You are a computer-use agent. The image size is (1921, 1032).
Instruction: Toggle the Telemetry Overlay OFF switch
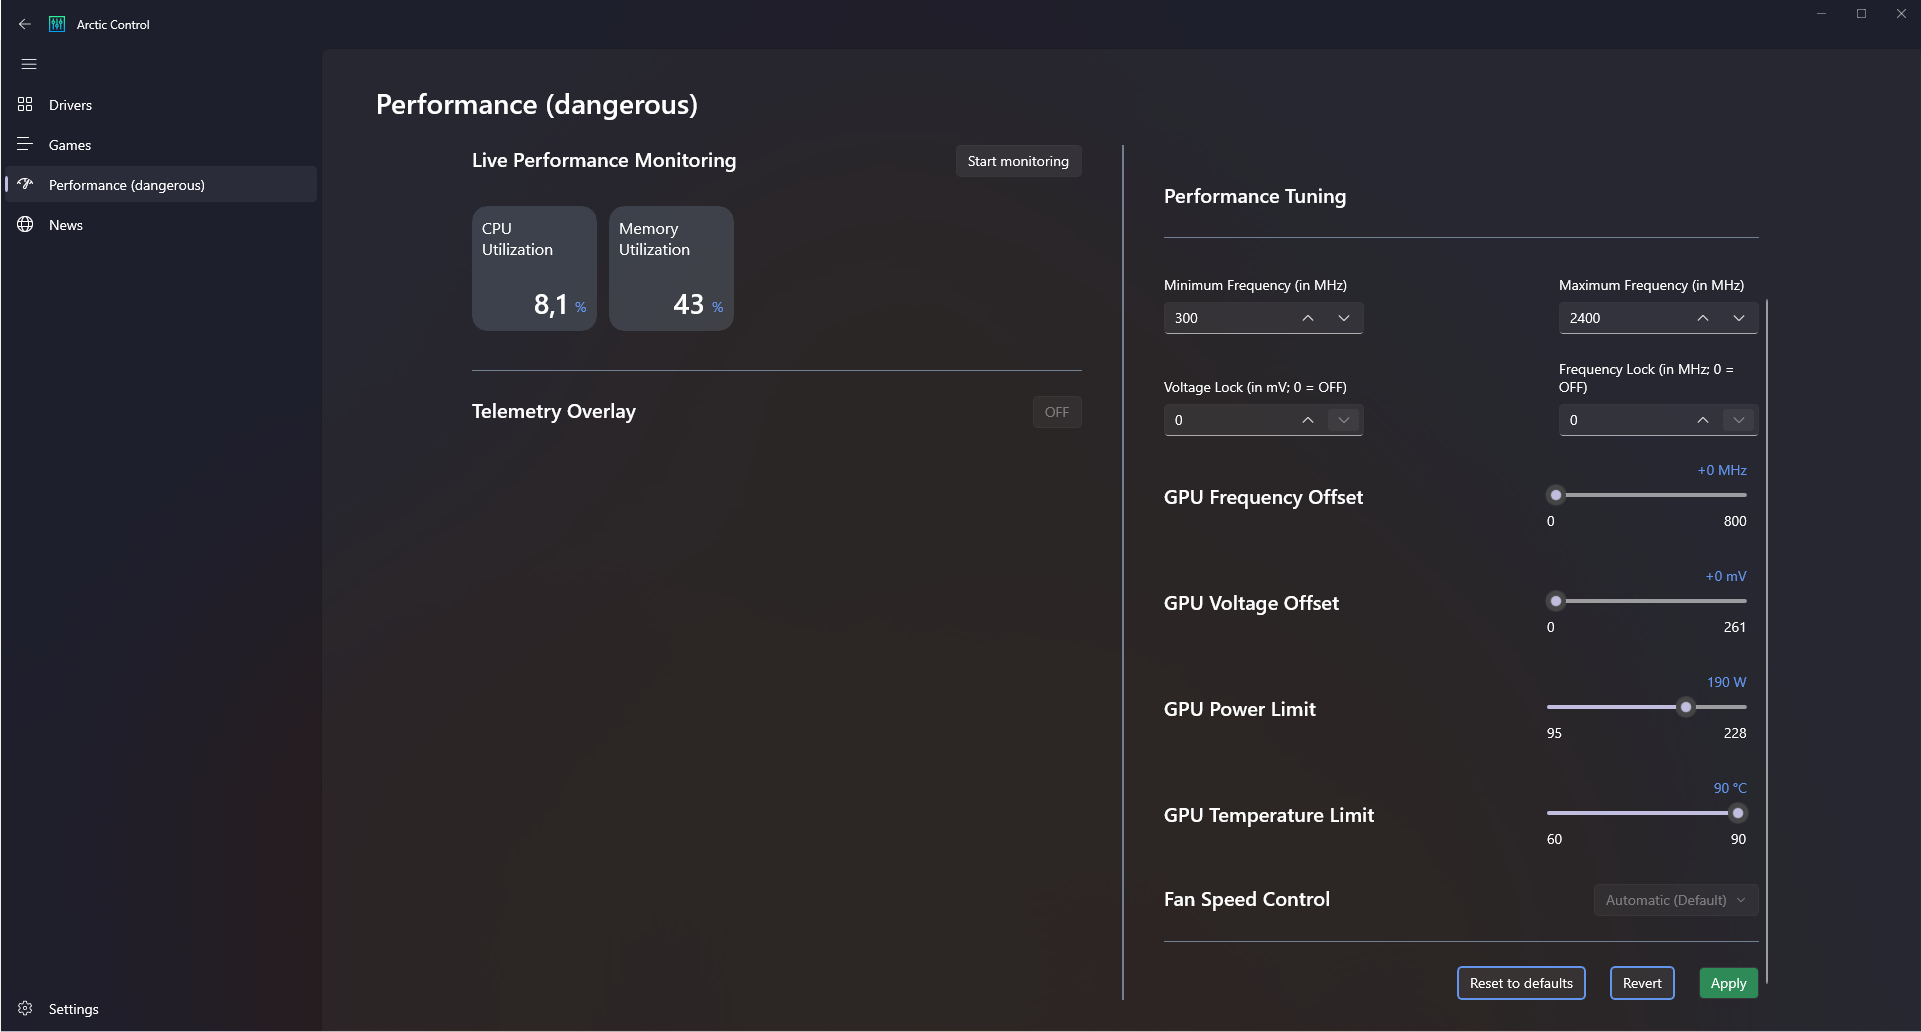point(1057,412)
